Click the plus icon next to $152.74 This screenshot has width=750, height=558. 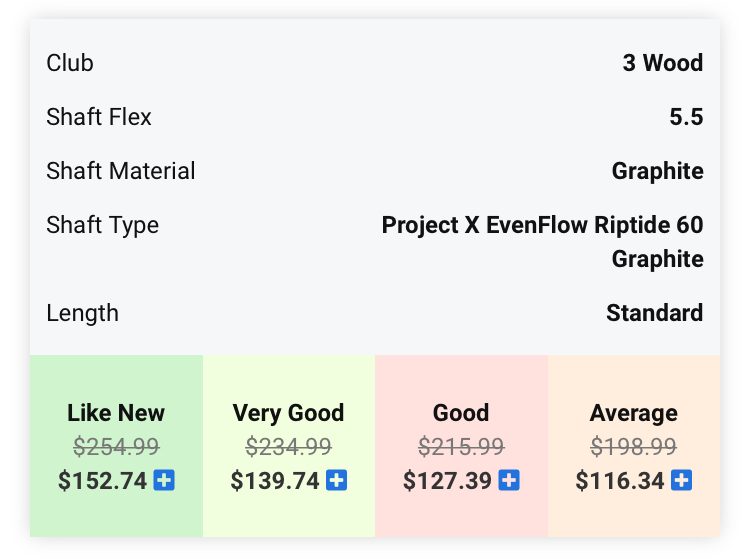tap(165, 481)
